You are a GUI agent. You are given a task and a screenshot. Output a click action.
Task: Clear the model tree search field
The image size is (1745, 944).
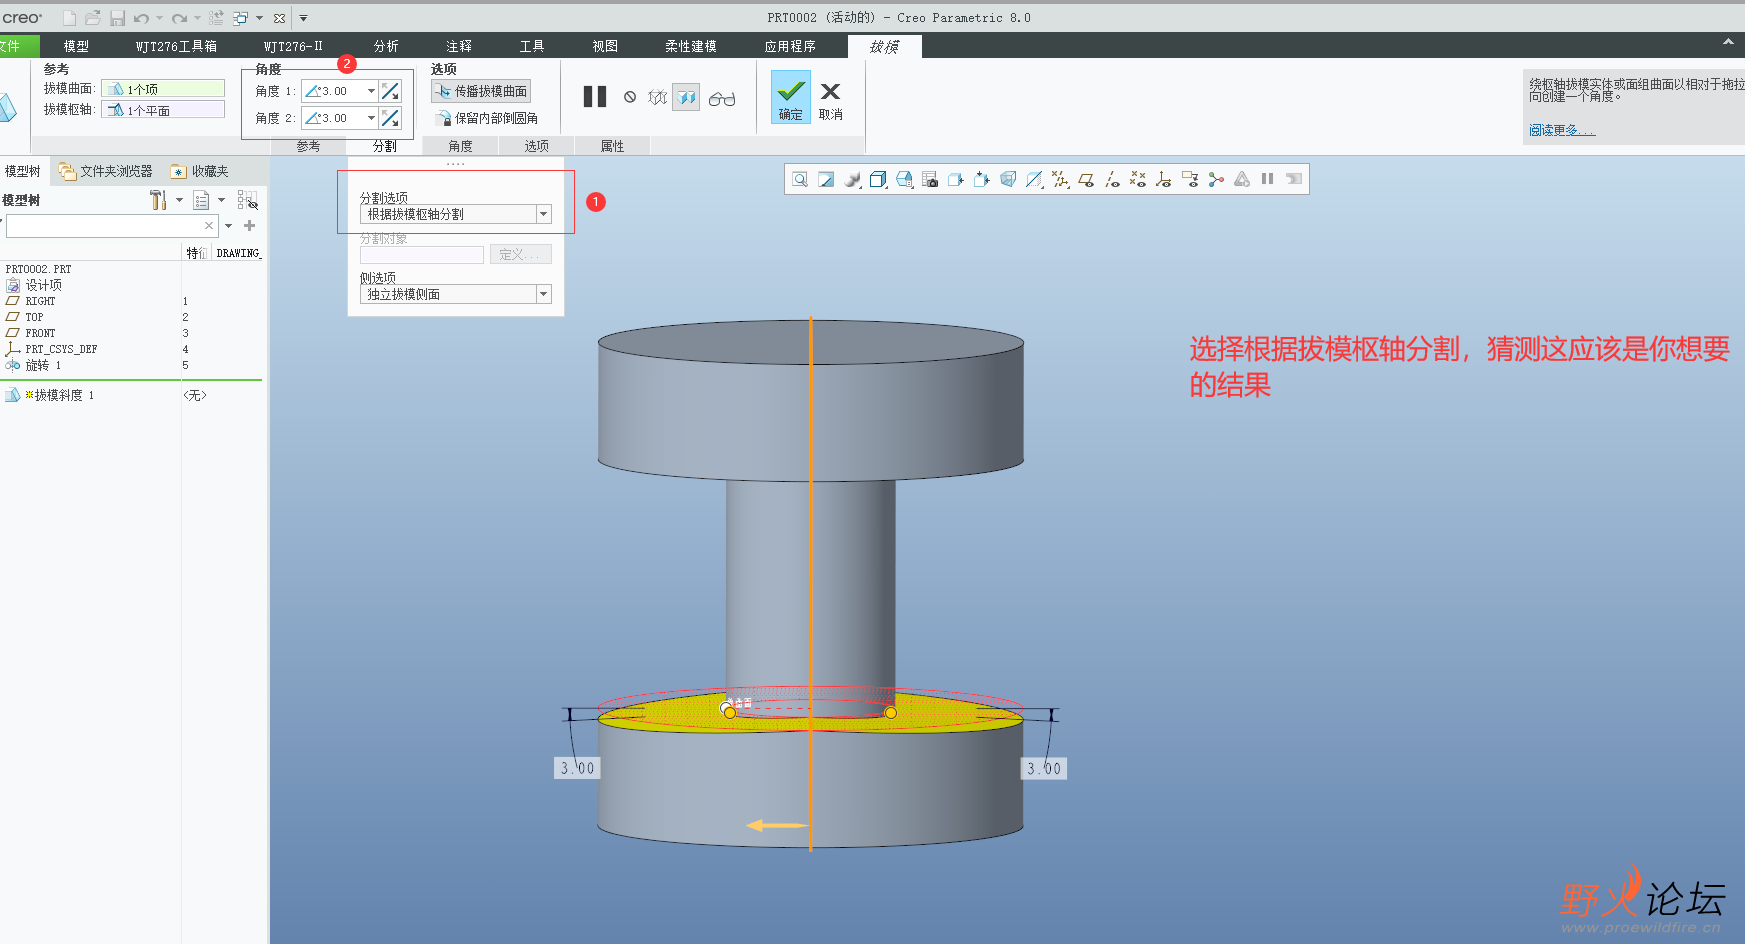209,226
